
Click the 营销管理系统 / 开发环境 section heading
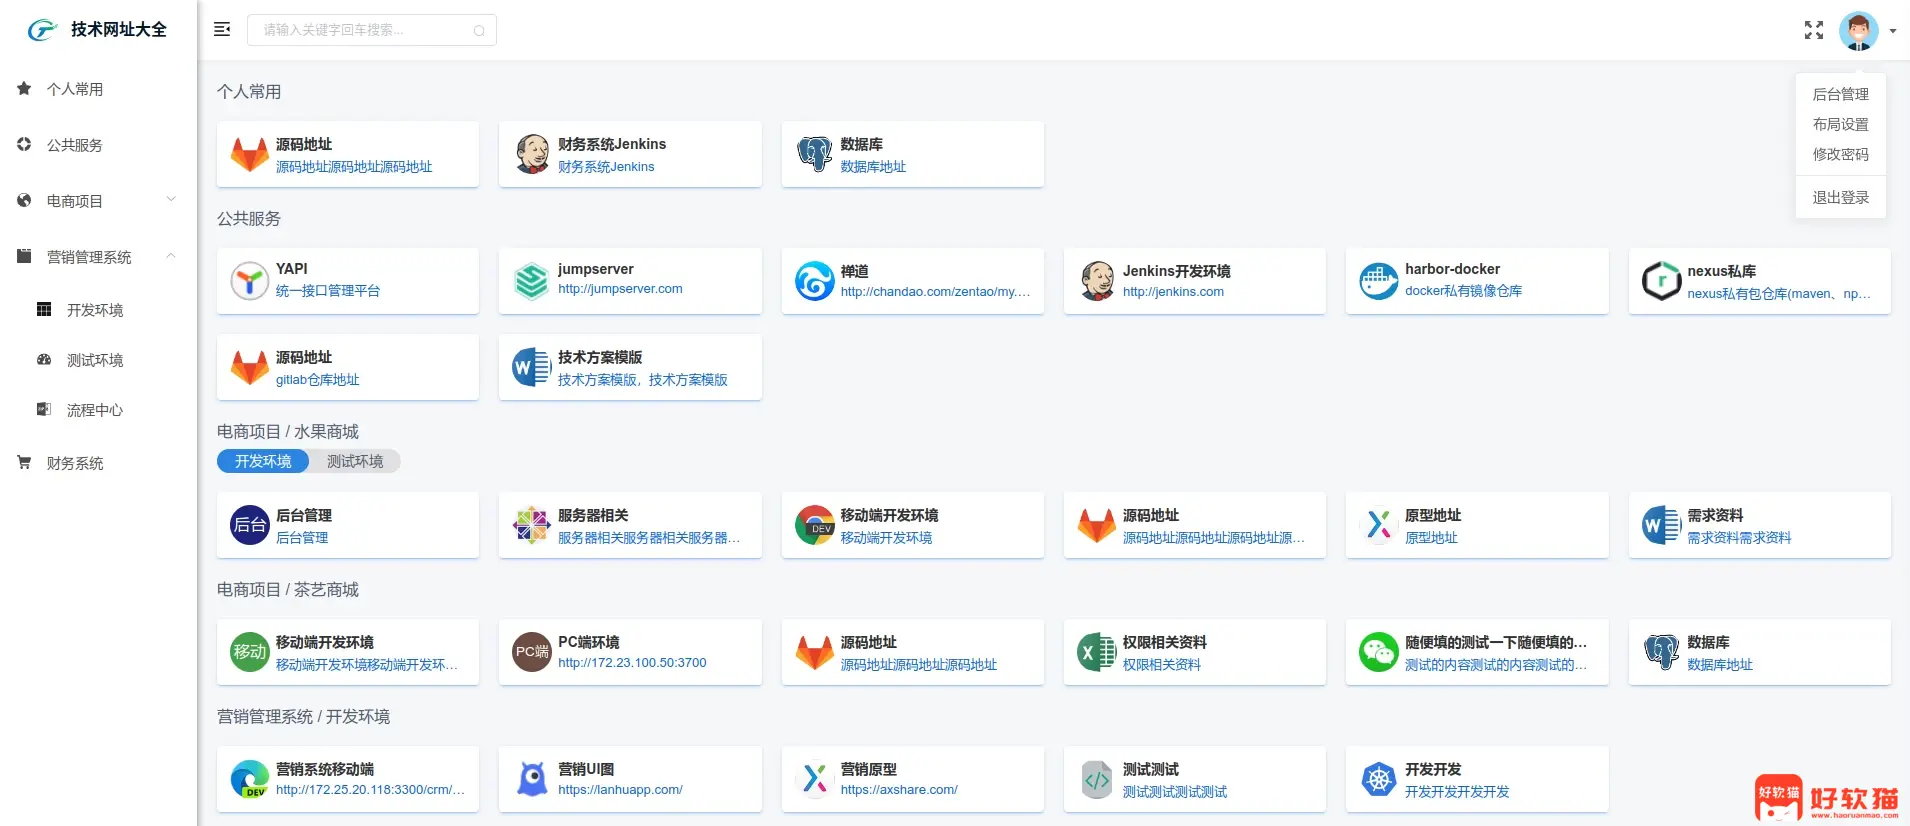click(303, 716)
